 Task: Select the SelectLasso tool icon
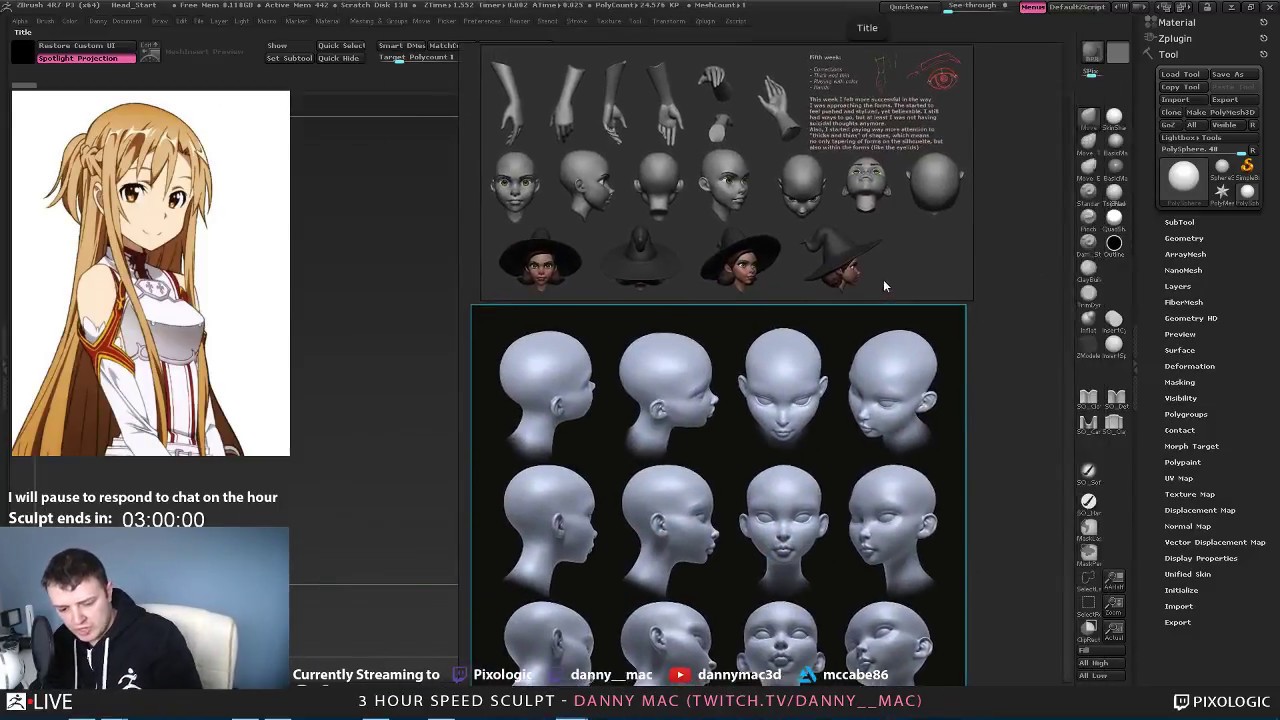[x=1088, y=578]
